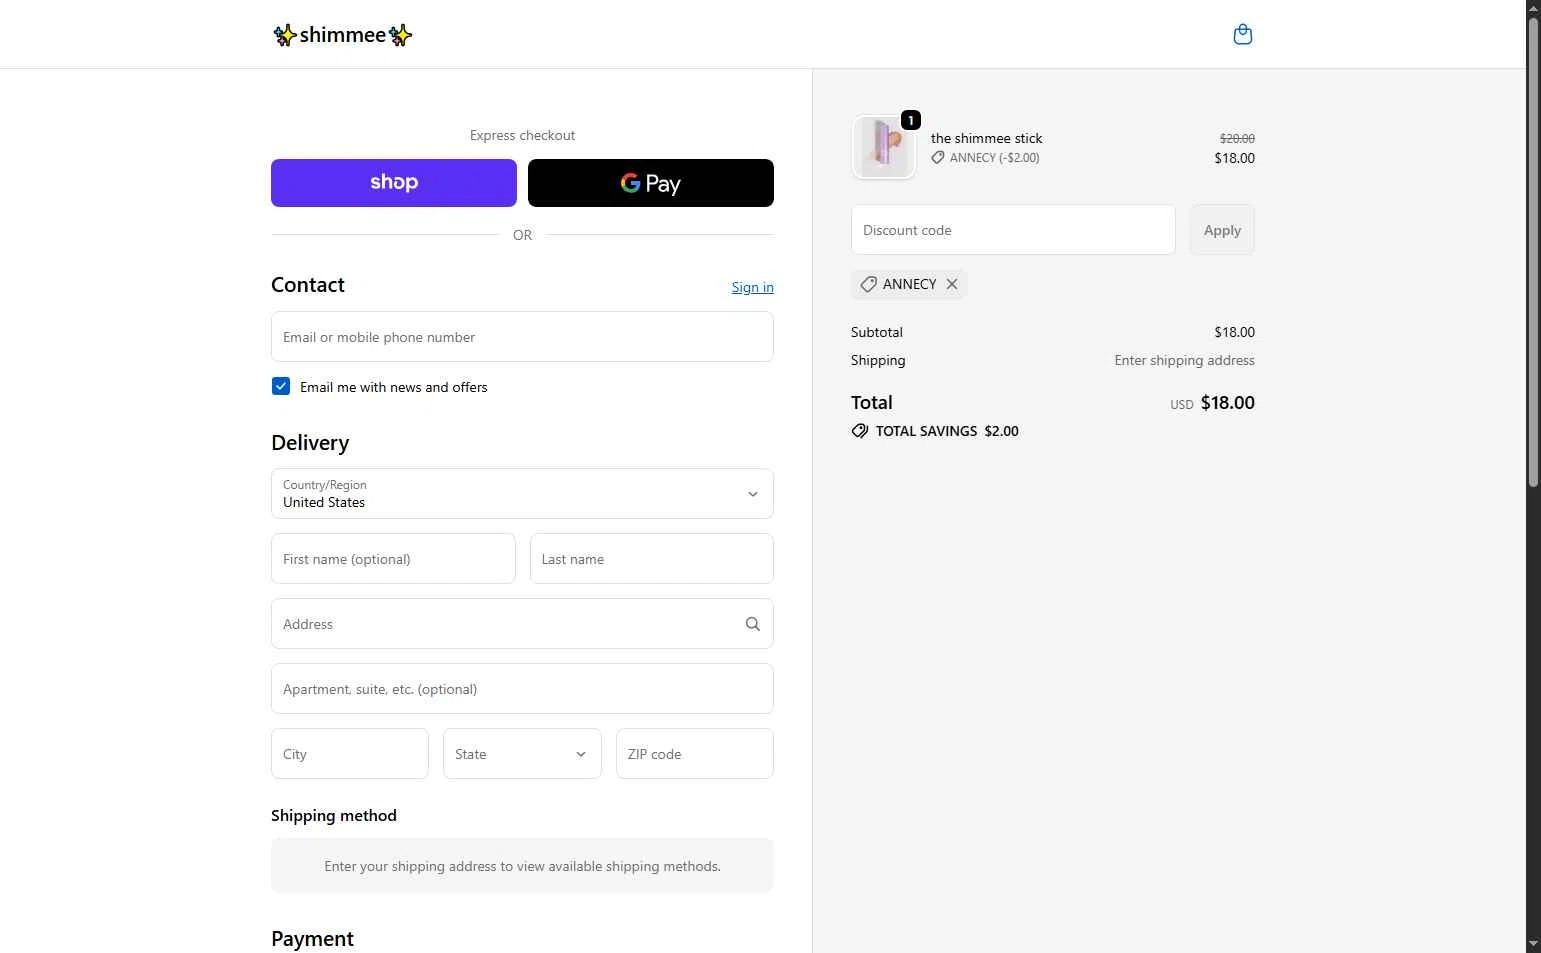Click the total savings tag icon
Image resolution: width=1541 pixels, height=953 pixels.
[x=860, y=431]
